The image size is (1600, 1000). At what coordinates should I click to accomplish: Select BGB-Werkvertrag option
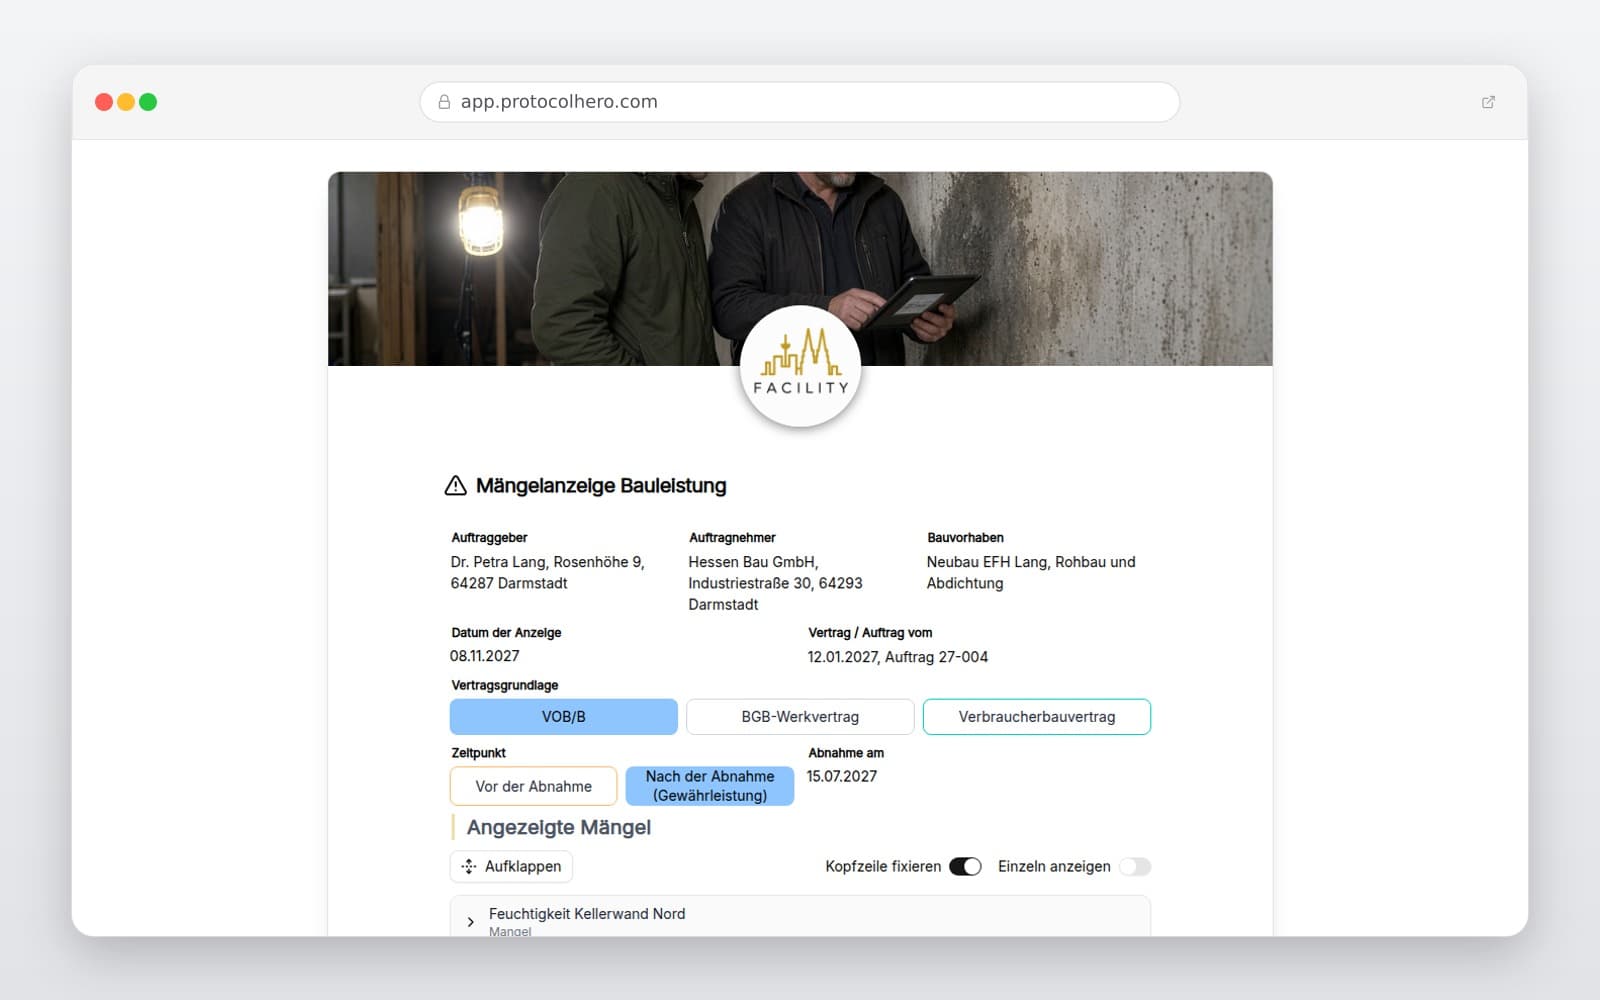click(x=800, y=717)
